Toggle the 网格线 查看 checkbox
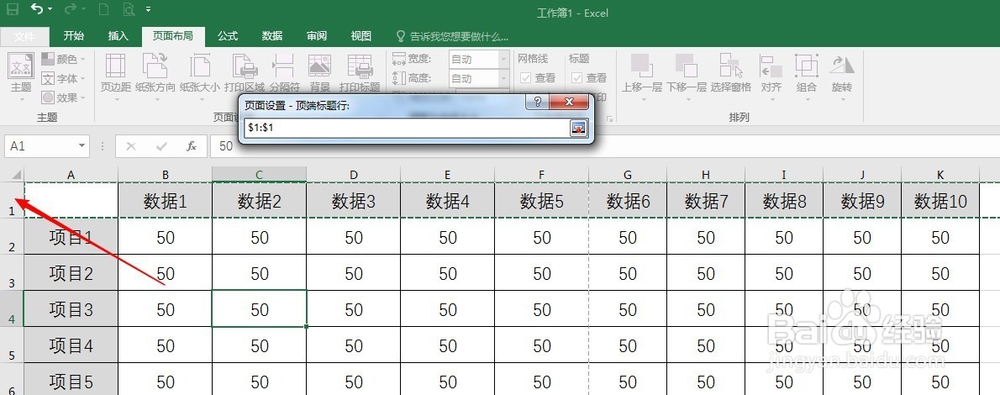The height and width of the screenshot is (395, 1000). click(x=526, y=78)
